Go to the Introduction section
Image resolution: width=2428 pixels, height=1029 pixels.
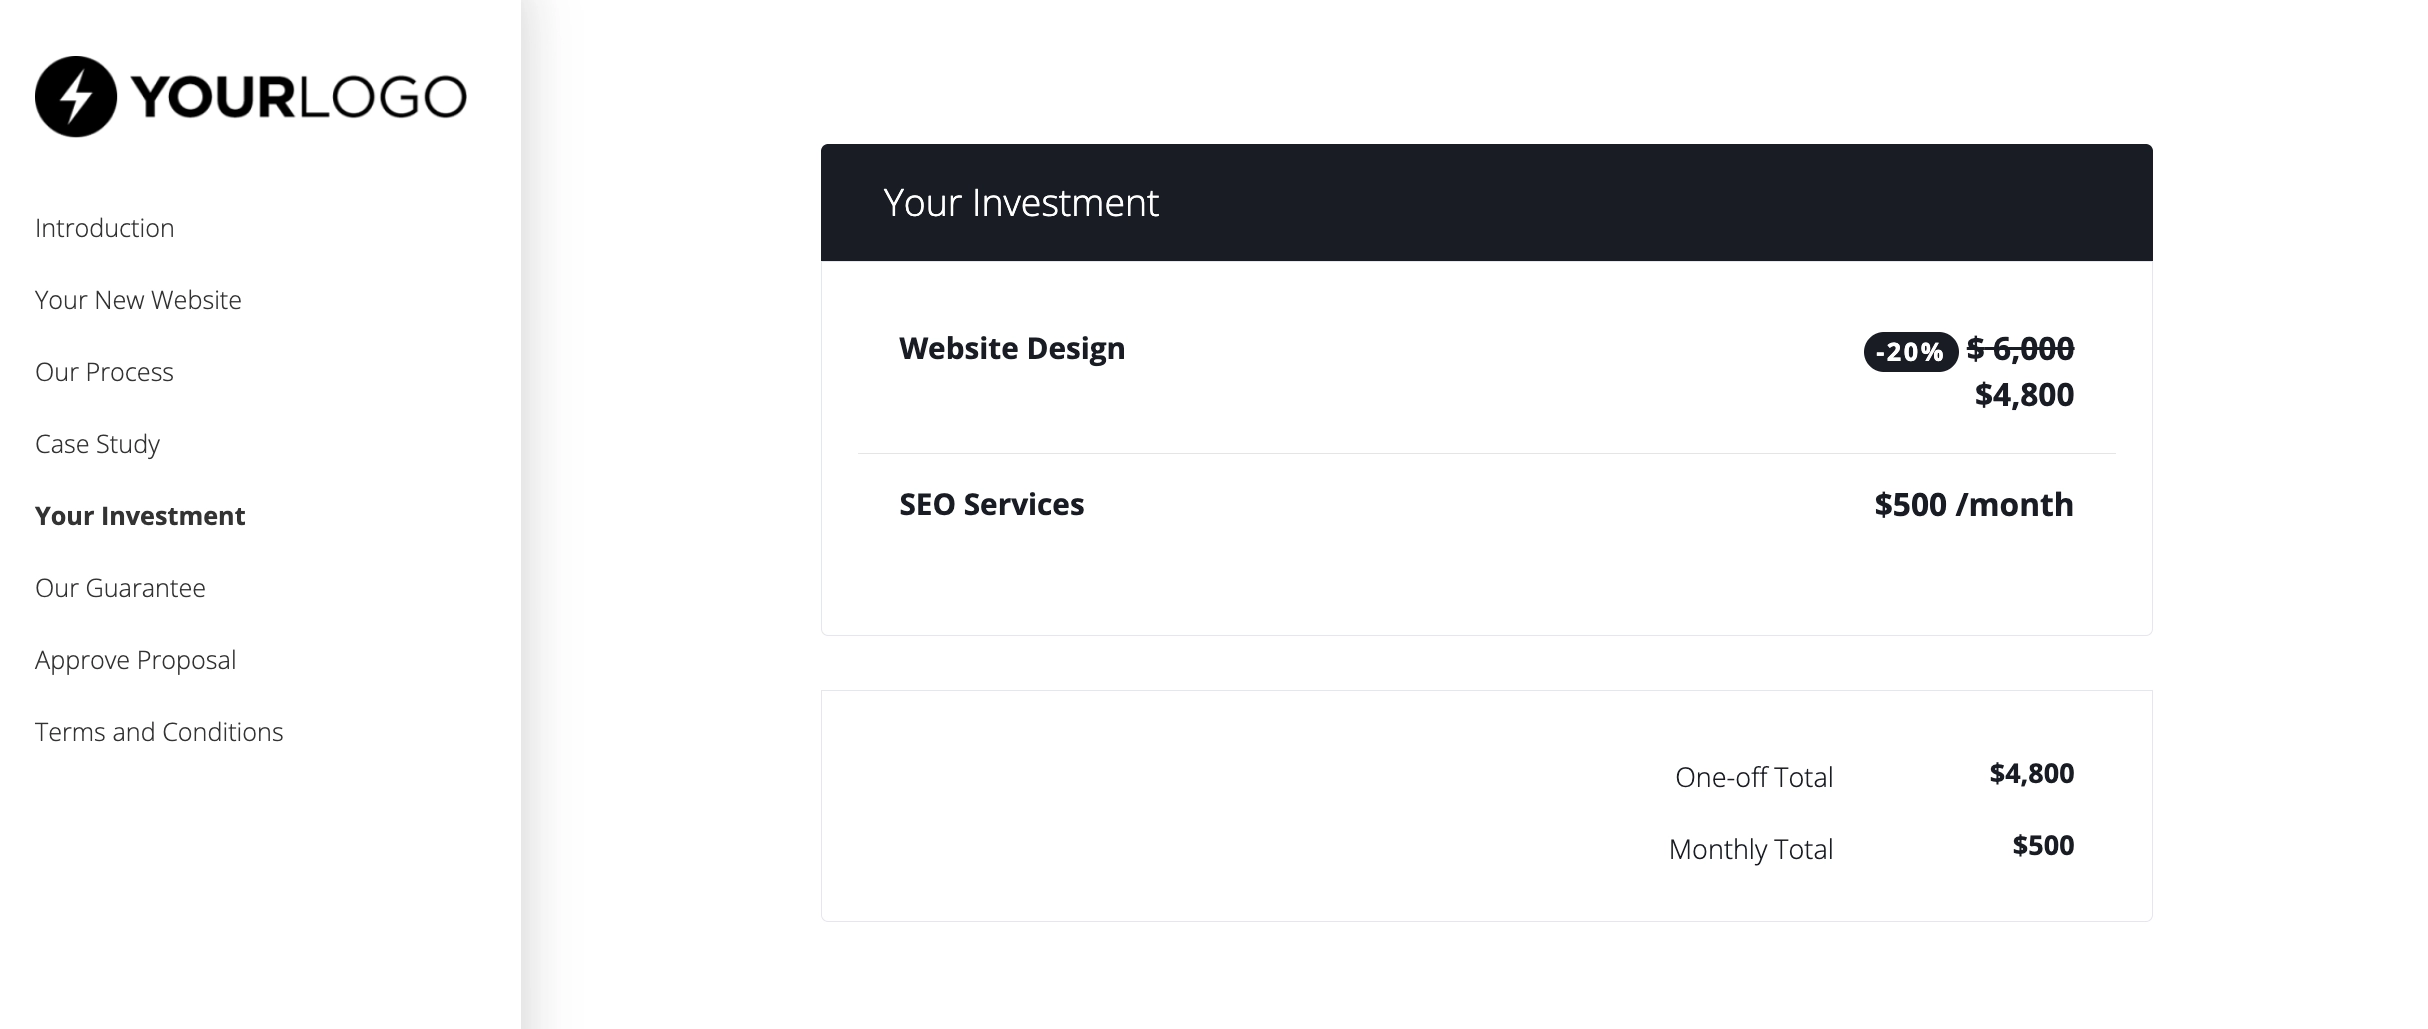[x=105, y=228]
